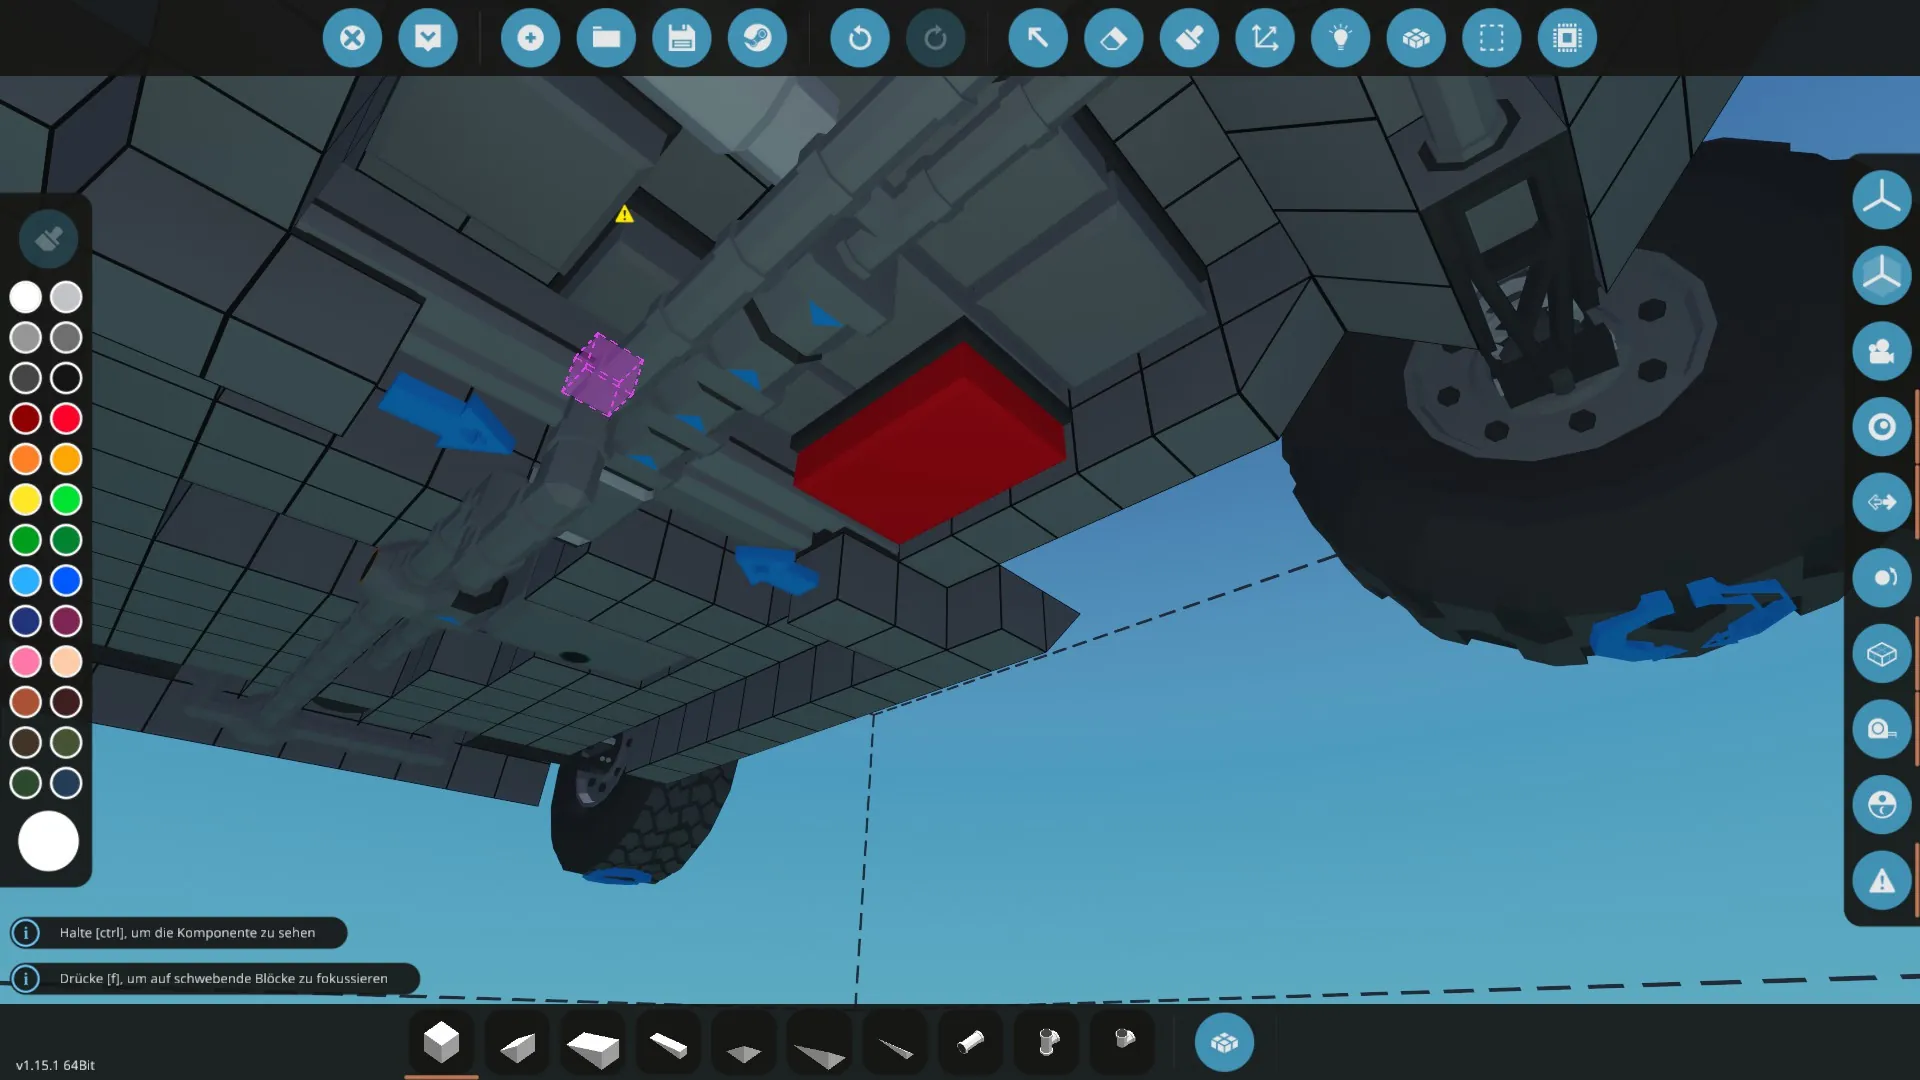Select the arrow pointer selection tool
Screen dimensions: 1920x1080
pos(1037,38)
